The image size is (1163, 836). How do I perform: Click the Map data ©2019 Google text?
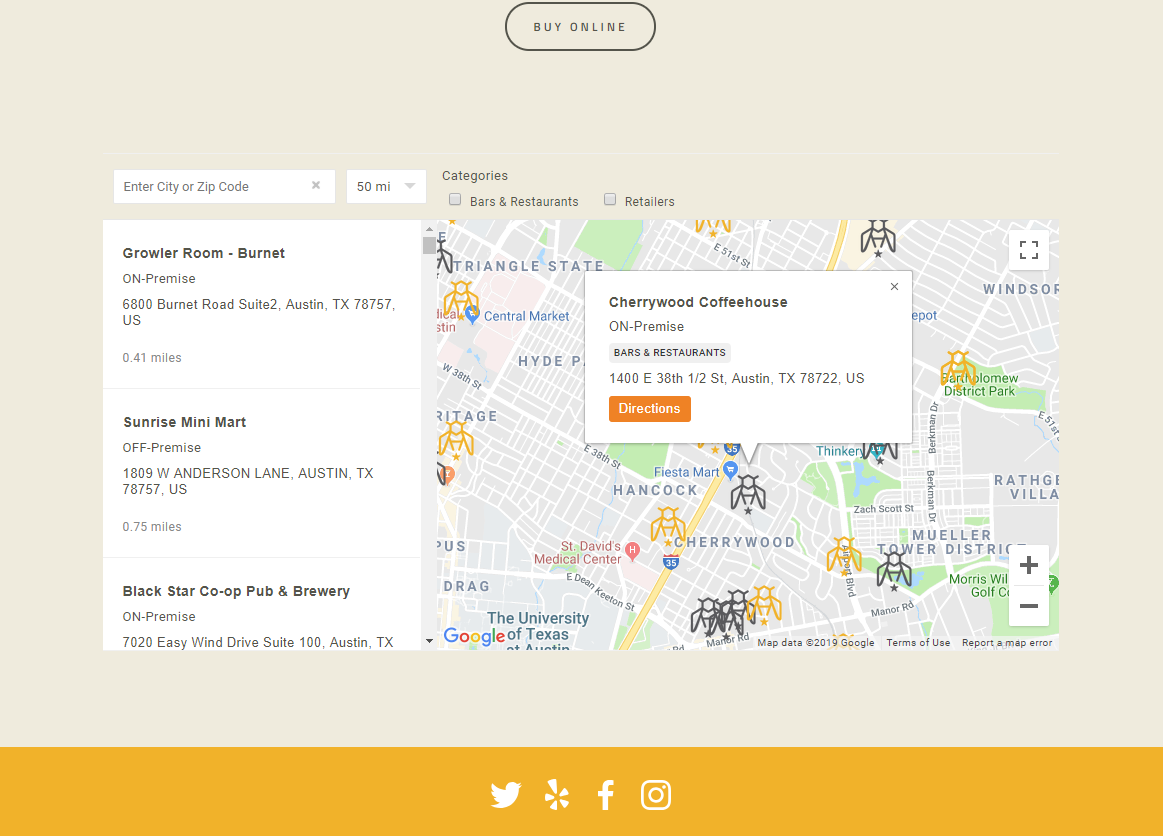816,642
